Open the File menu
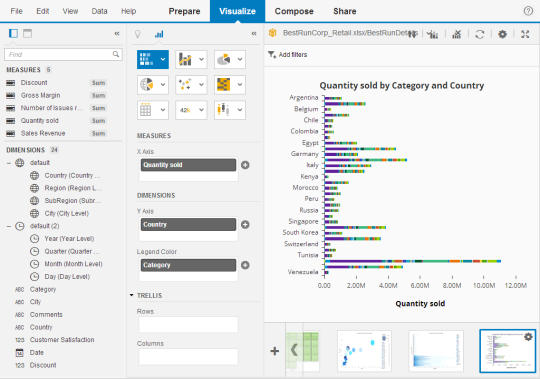 coord(17,11)
